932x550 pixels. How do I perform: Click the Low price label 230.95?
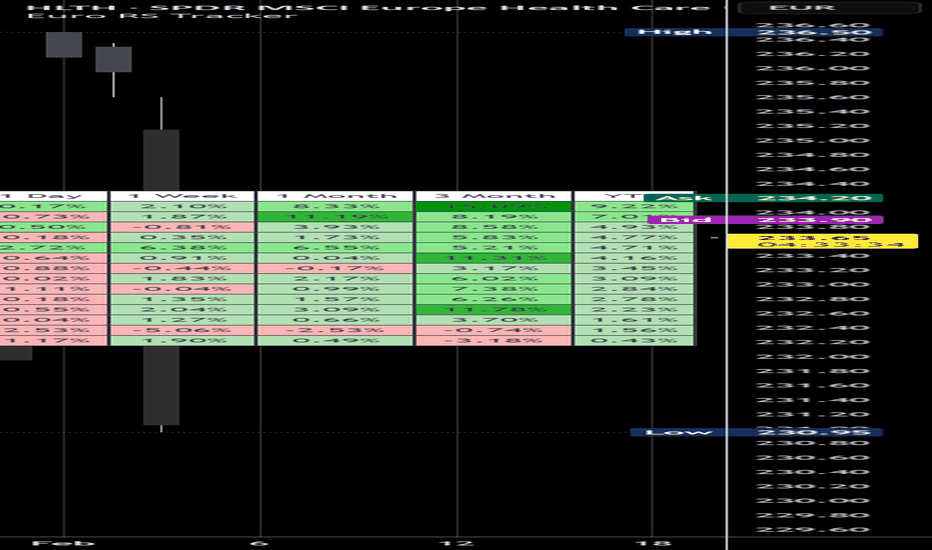[757, 432]
